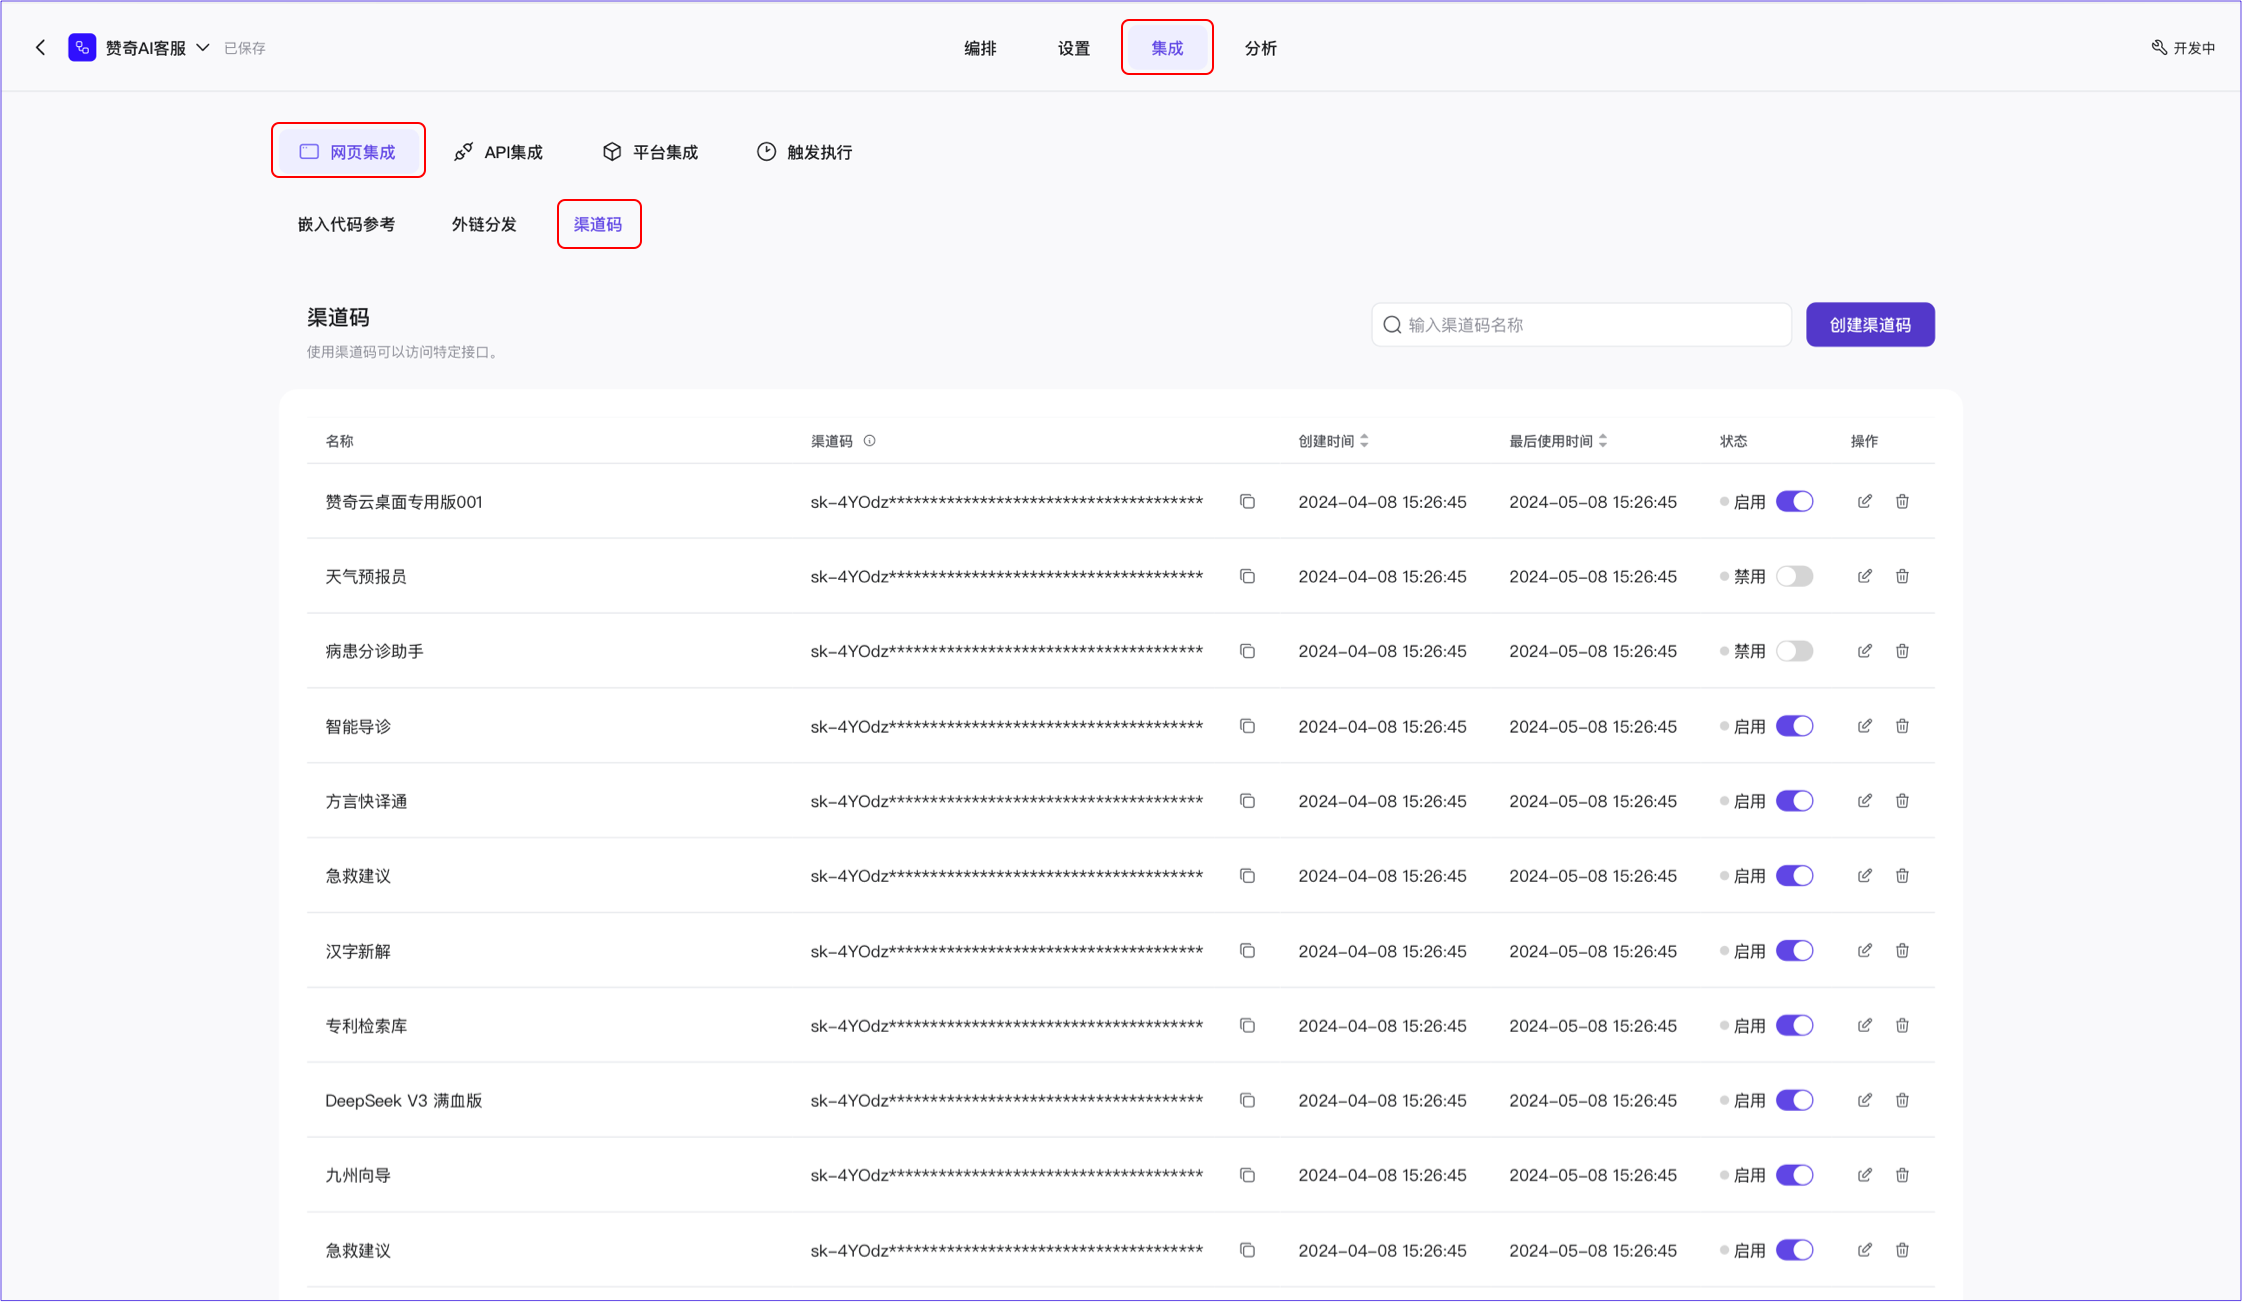2242x1302 pixels.
Task: Turn off the 专利检索库 toggle
Action: (x=1794, y=1026)
